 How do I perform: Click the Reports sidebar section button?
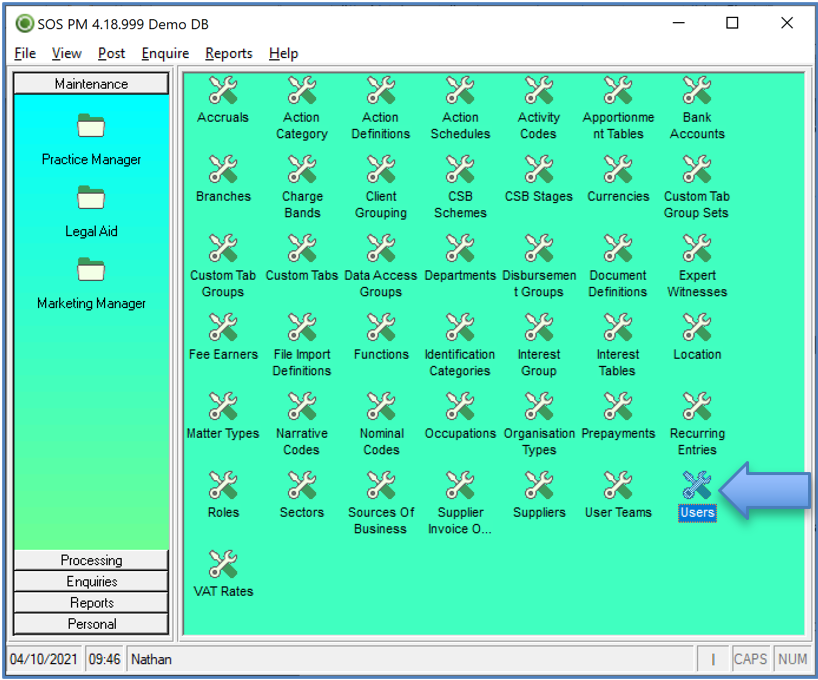[91, 602]
